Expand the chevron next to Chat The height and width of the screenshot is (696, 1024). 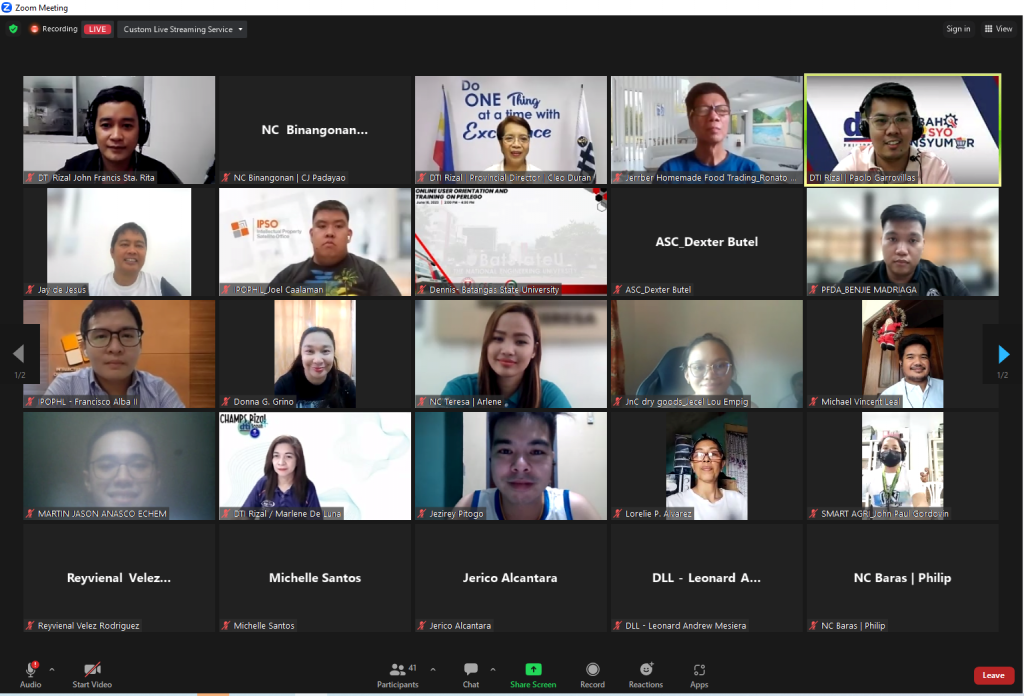(493, 669)
